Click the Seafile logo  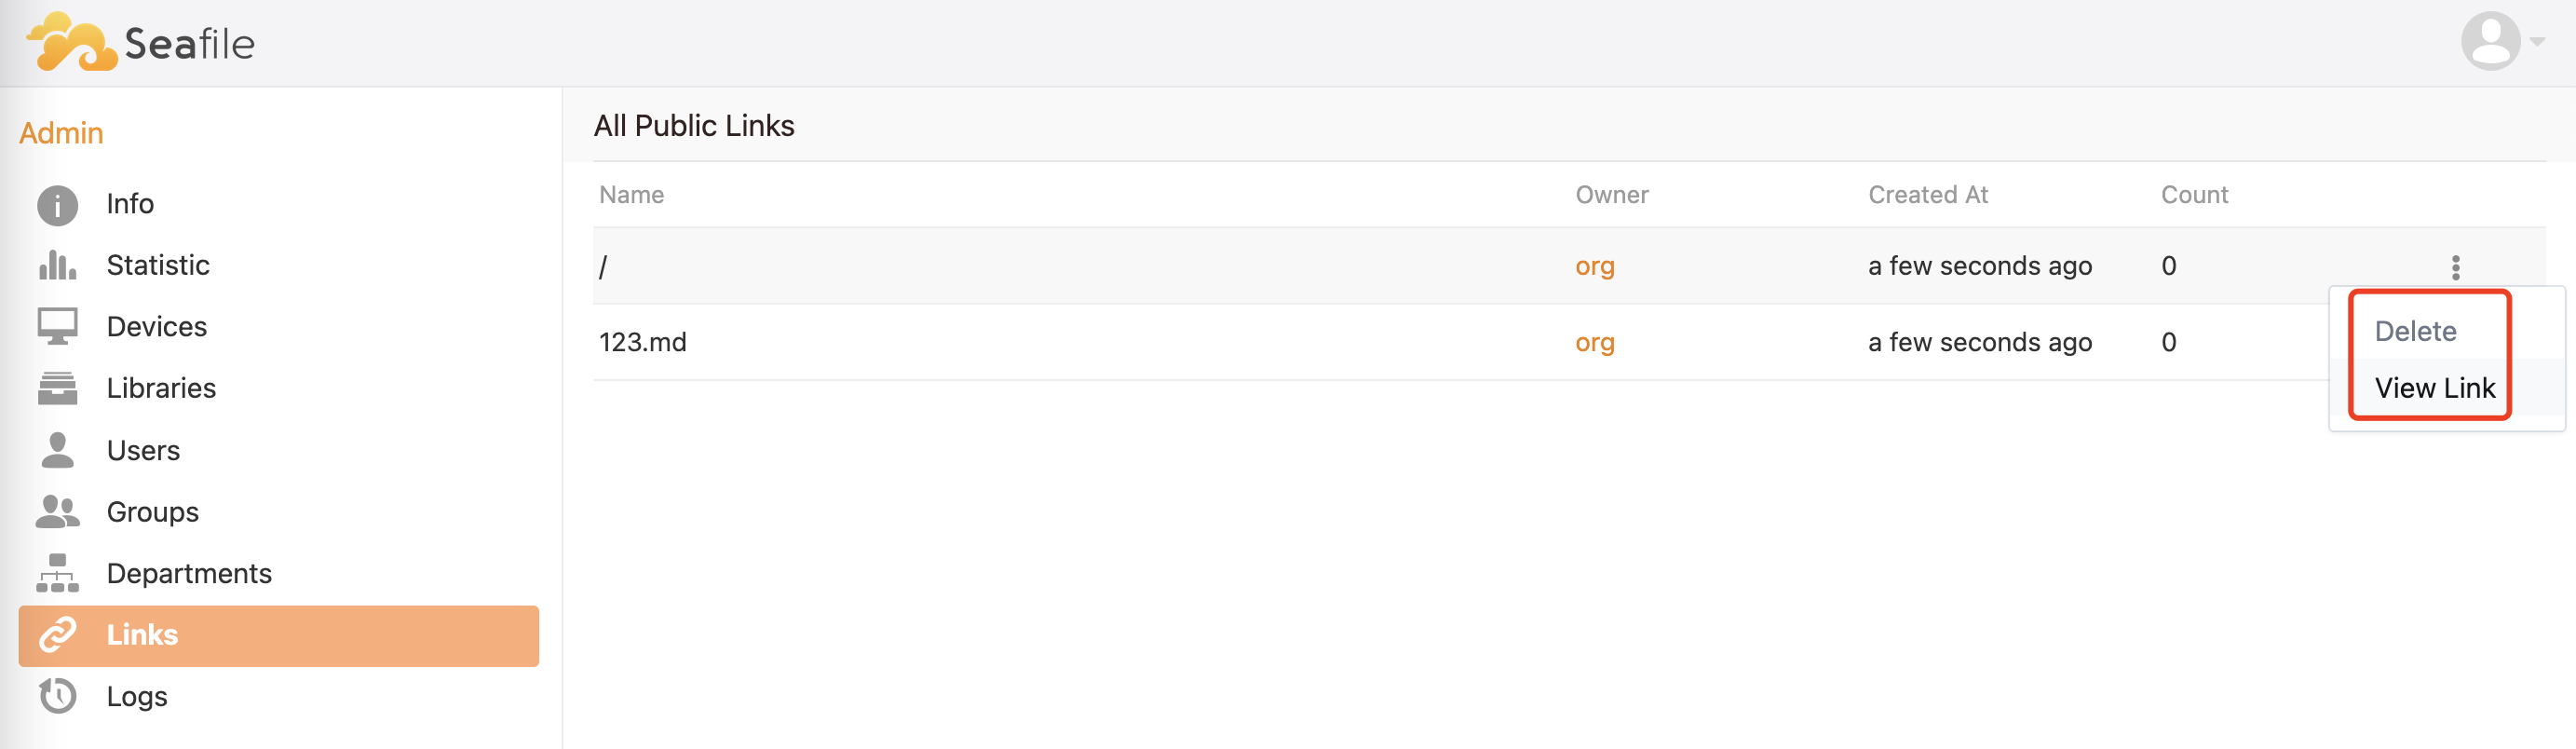tap(140, 42)
